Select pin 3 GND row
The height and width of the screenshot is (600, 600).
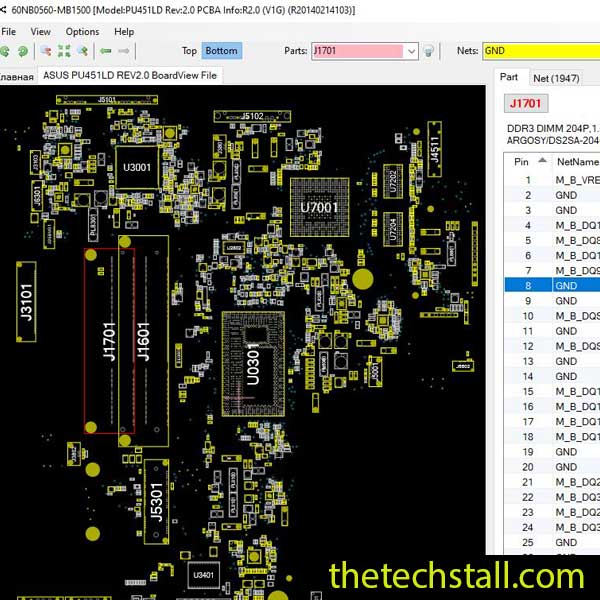point(552,210)
